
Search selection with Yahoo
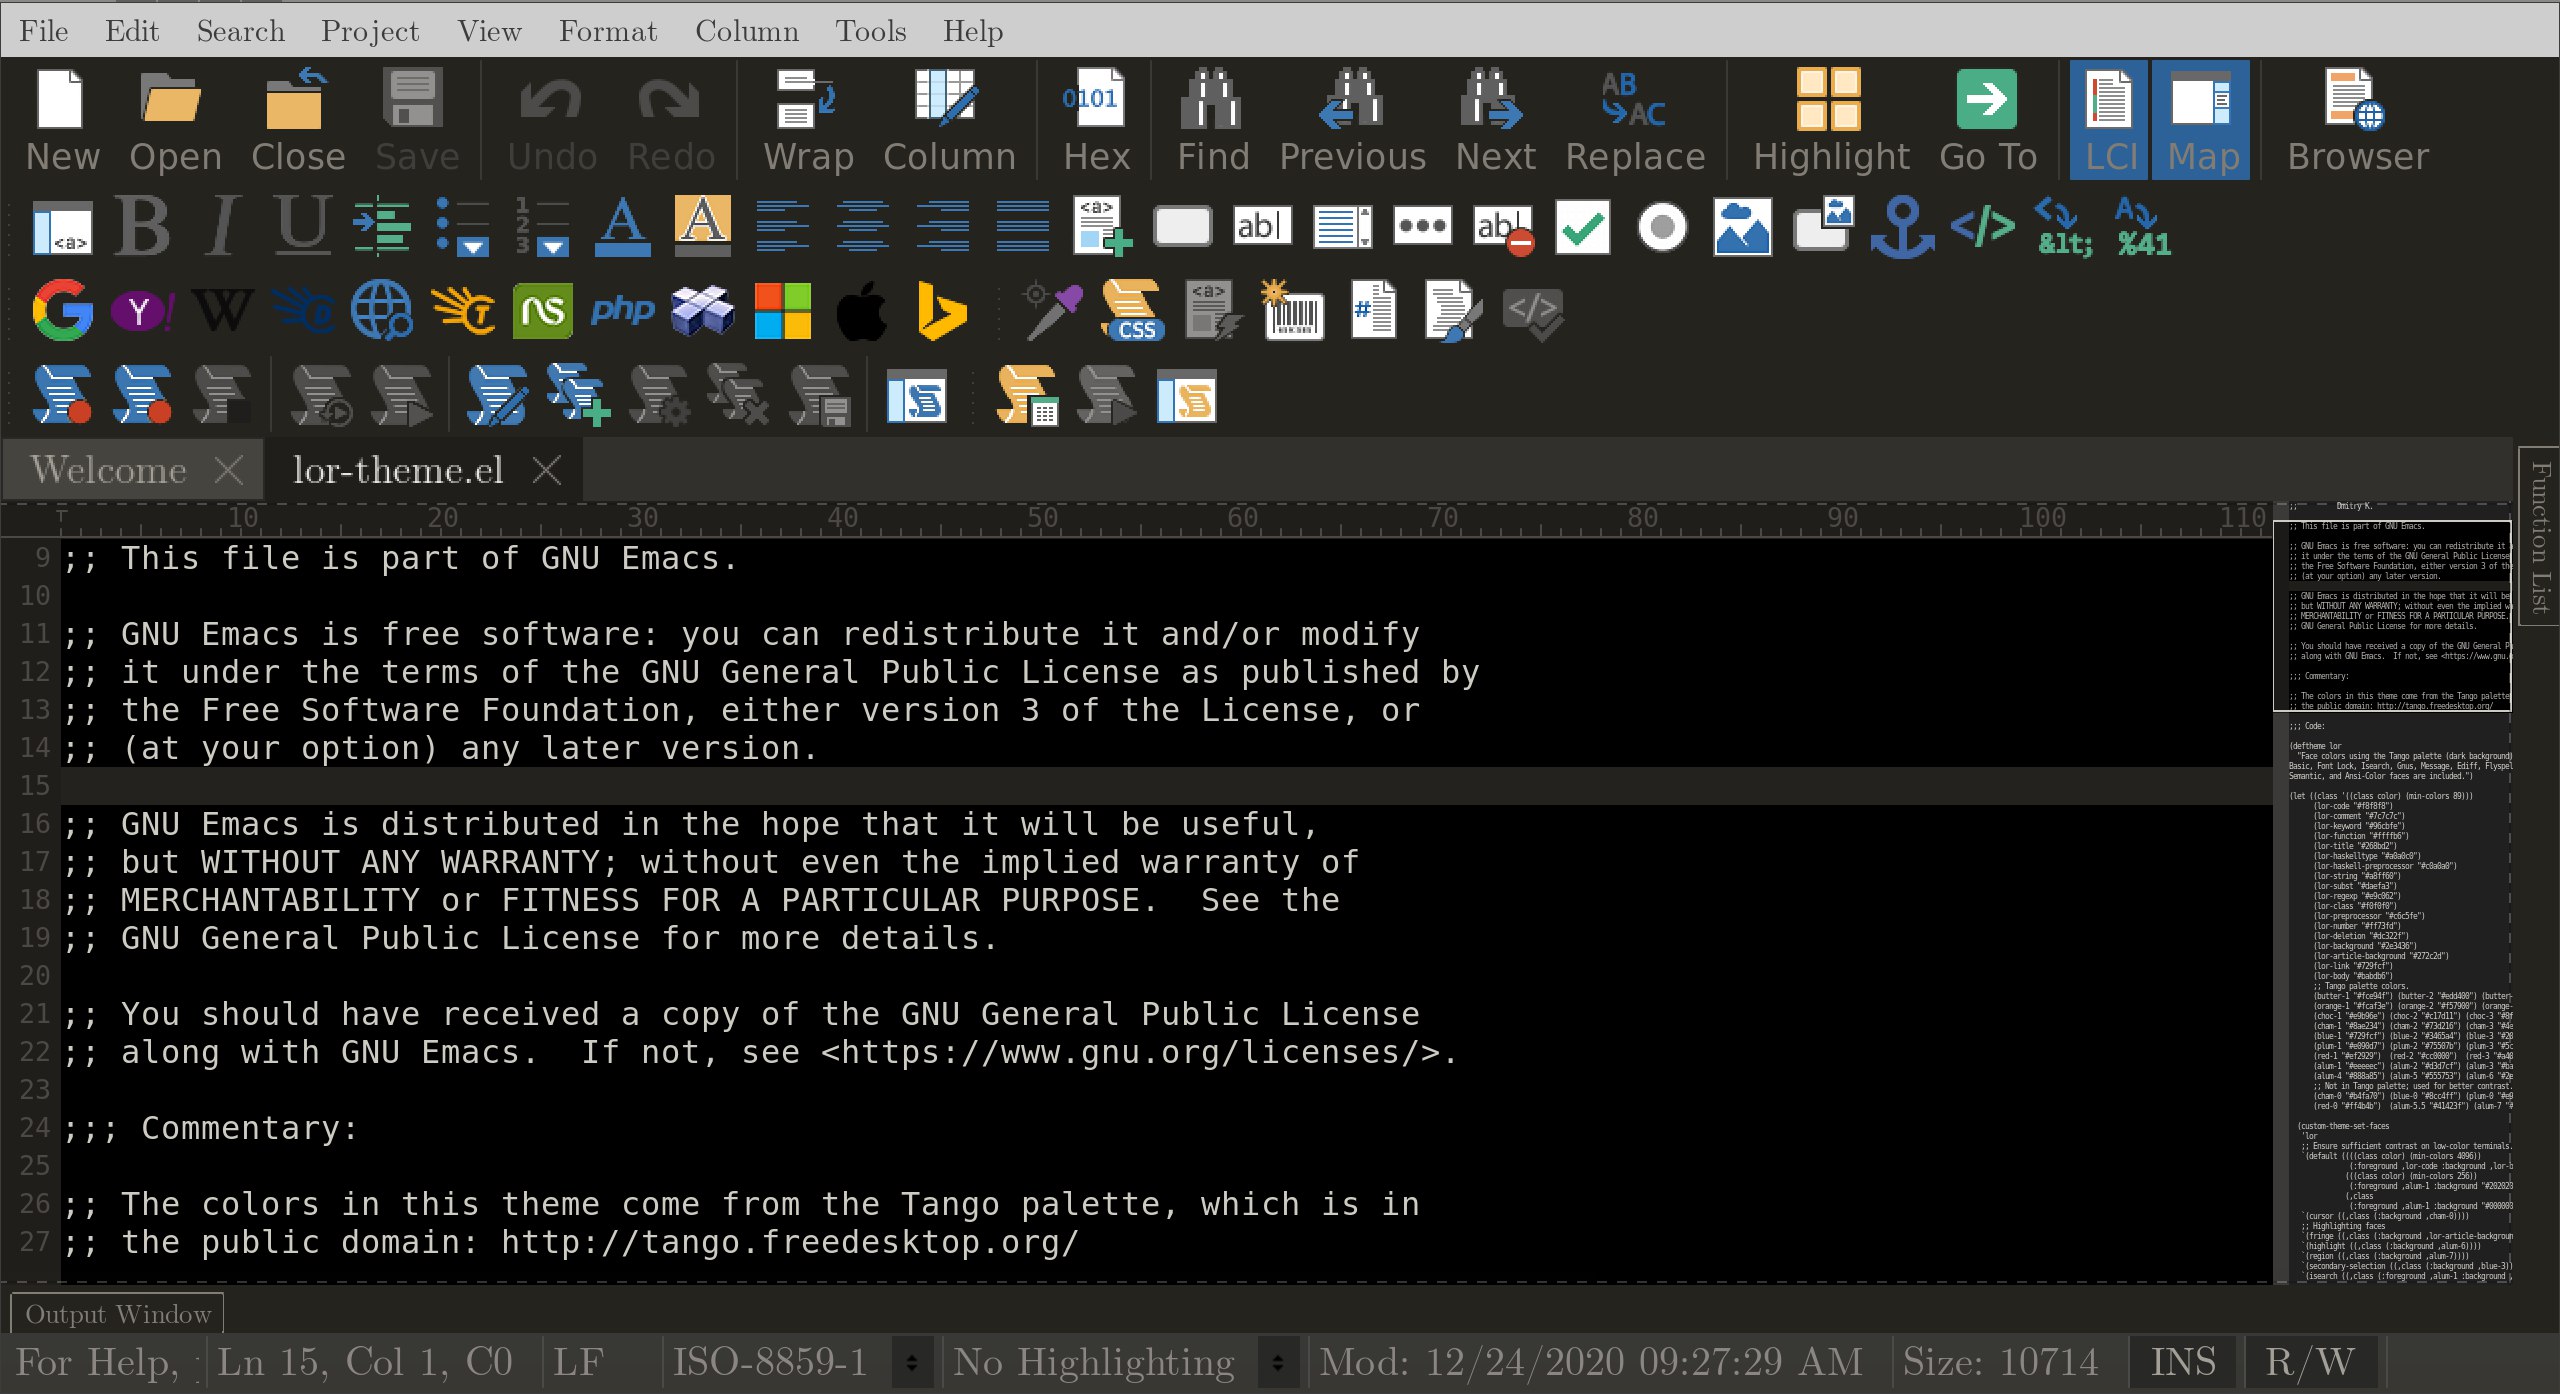[142, 312]
